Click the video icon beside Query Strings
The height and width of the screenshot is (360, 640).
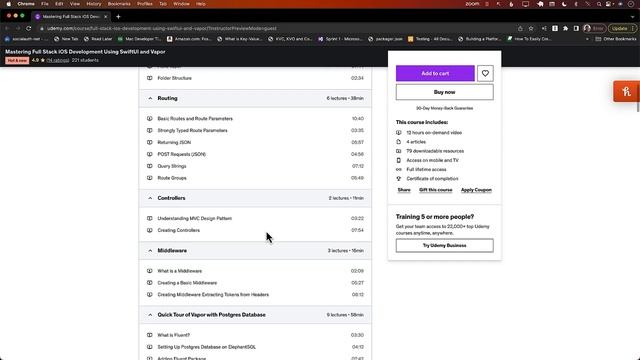coord(150,166)
